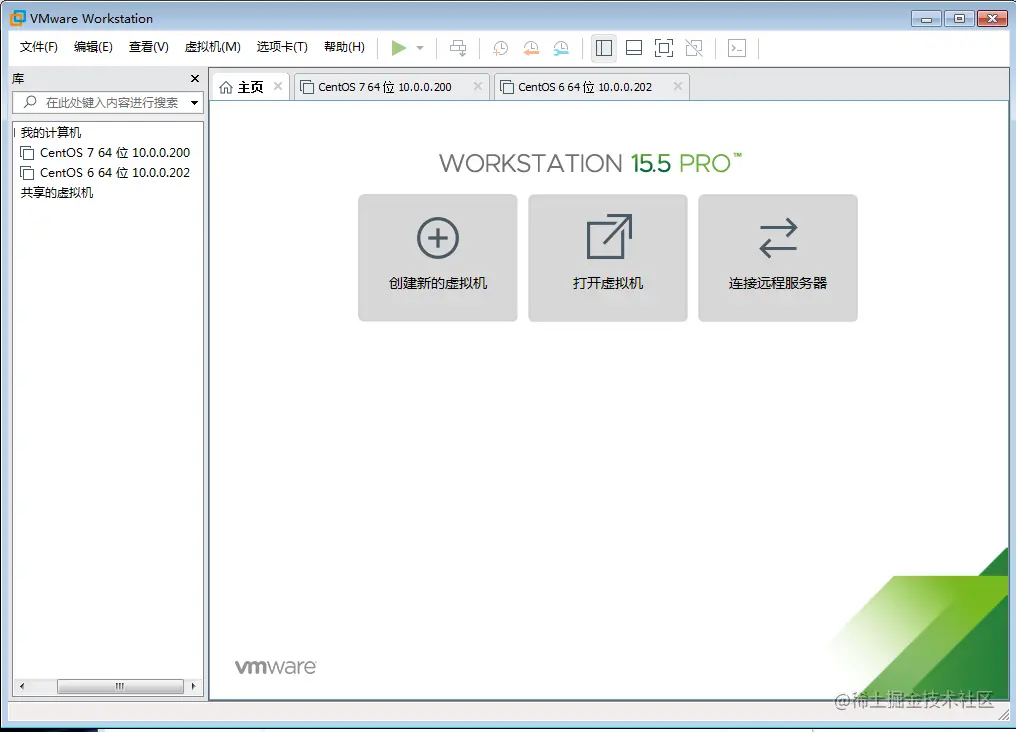Click the 打开虚拟机 button
This screenshot has width=1016, height=732.
click(608, 258)
